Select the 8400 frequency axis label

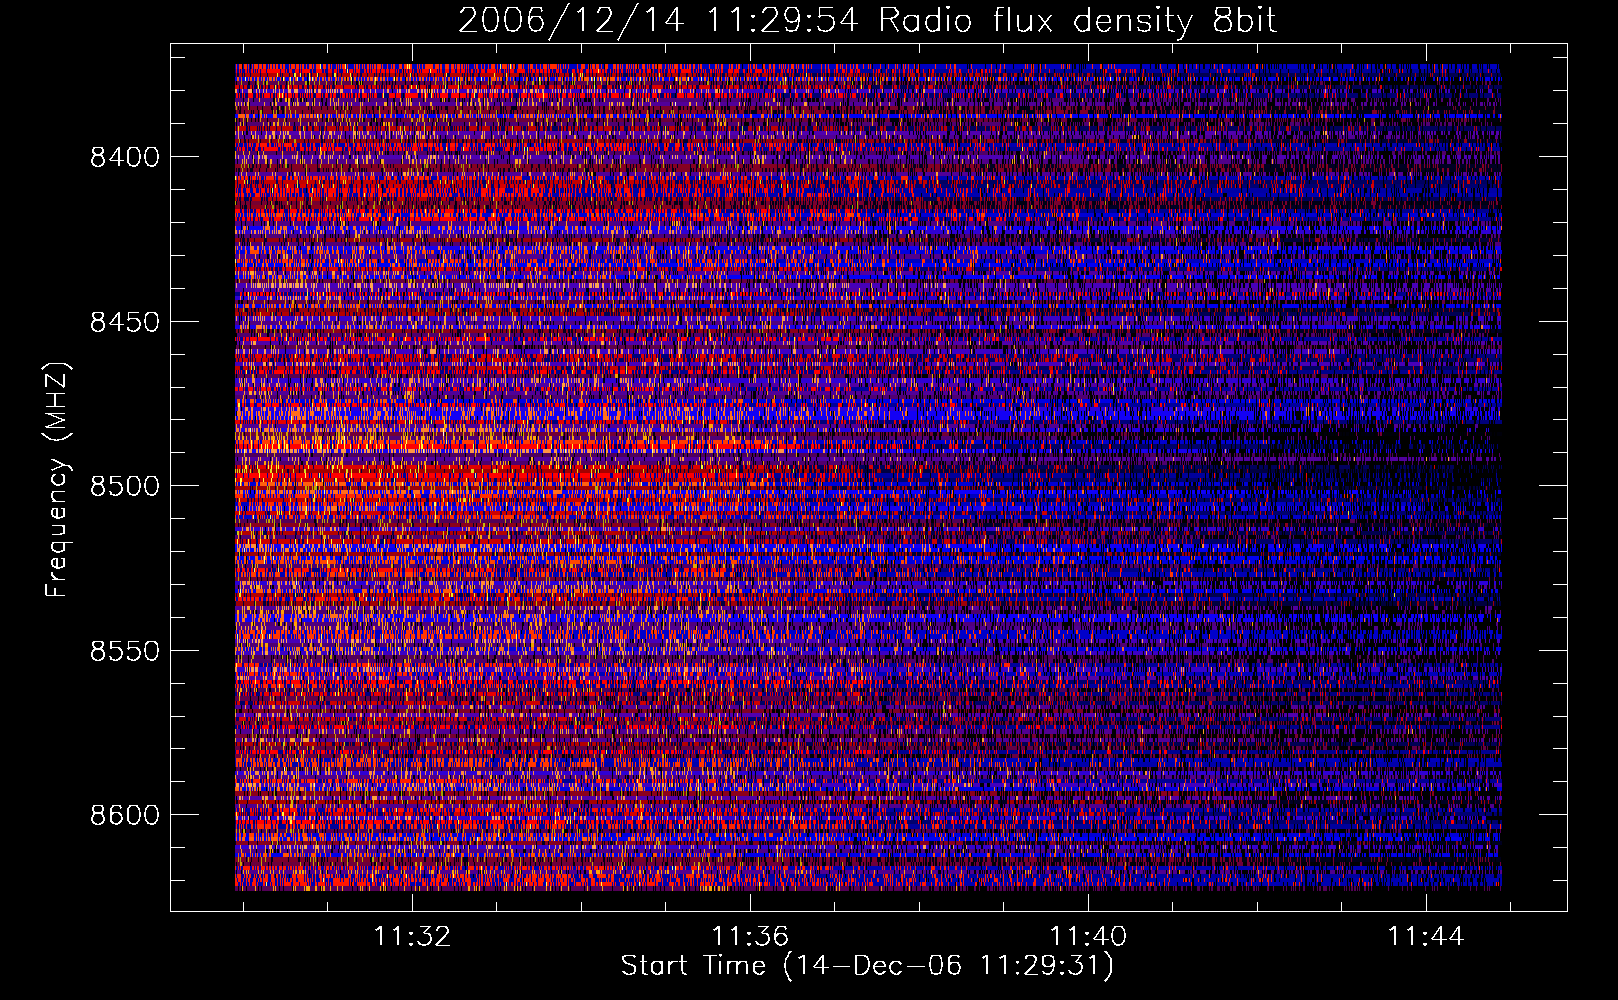[125, 157]
